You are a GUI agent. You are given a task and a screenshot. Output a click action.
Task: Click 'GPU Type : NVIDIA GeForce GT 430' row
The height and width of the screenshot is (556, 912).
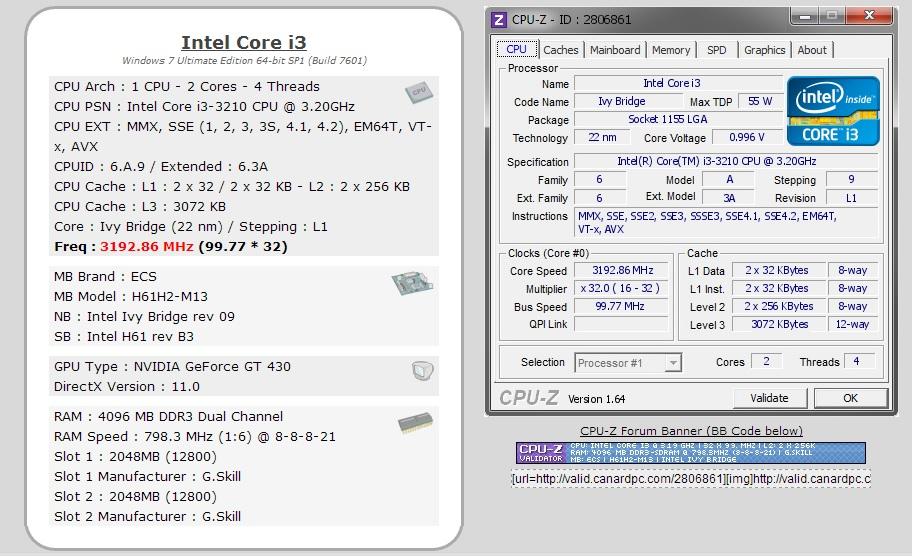click(172, 366)
